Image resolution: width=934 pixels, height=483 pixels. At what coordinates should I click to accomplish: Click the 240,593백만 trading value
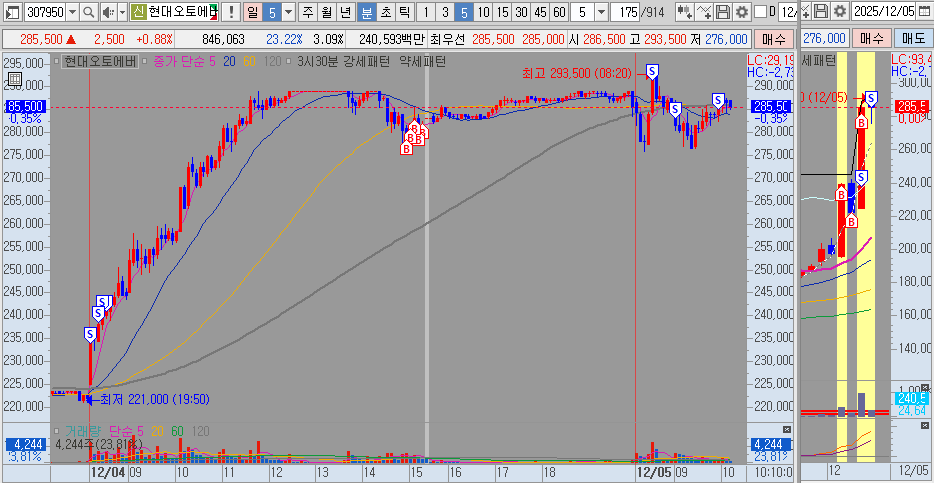[393, 39]
